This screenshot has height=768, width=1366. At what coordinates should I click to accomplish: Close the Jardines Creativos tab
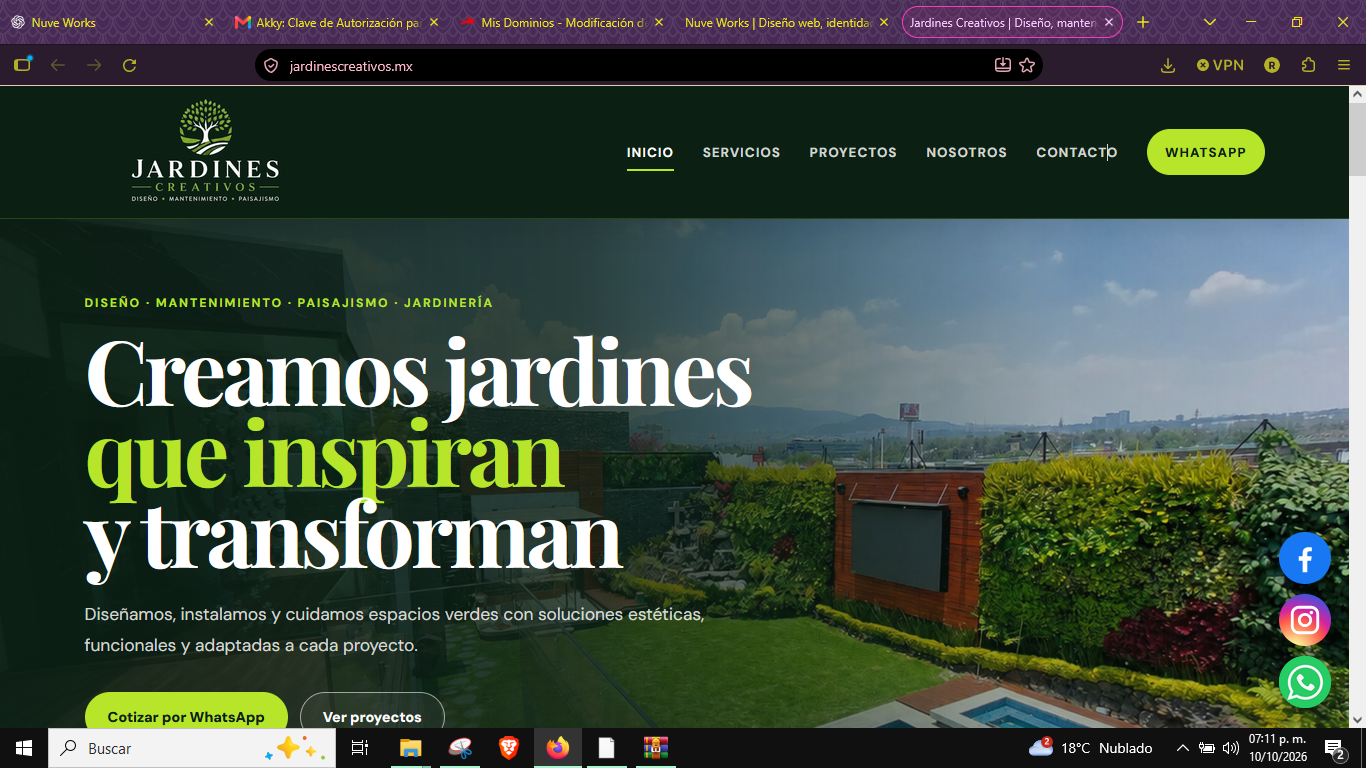click(x=1109, y=22)
